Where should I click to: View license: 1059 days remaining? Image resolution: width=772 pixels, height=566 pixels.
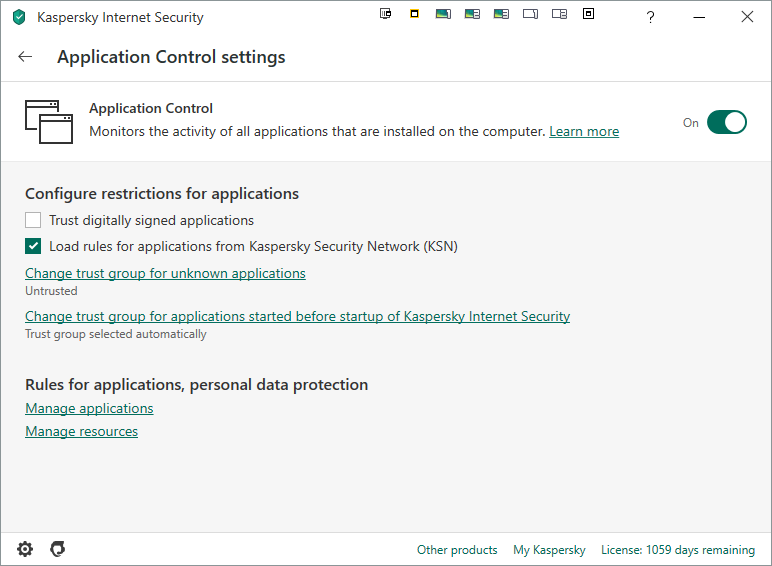tap(678, 550)
